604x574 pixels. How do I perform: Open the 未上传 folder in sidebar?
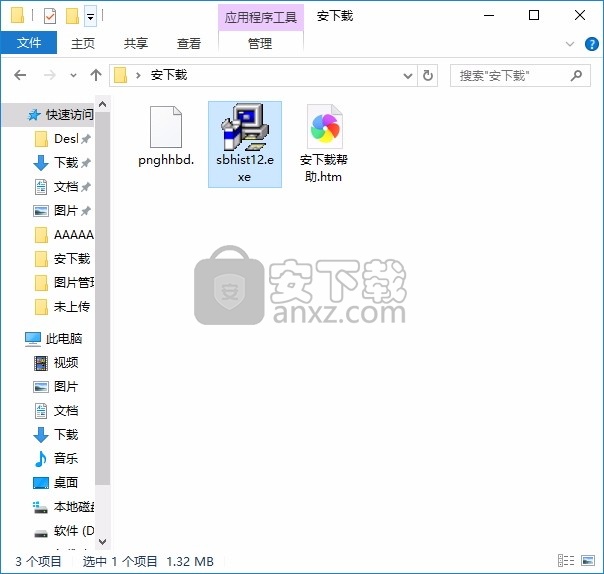click(x=62, y=307)
